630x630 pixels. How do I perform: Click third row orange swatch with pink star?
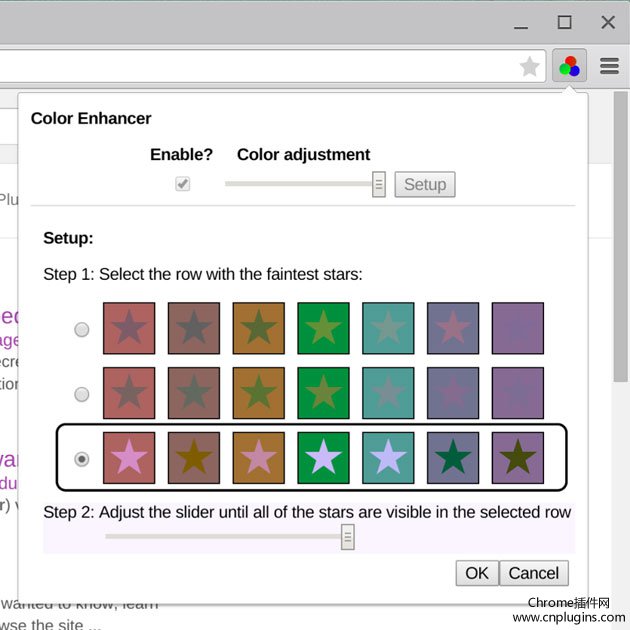pos(259,458)
